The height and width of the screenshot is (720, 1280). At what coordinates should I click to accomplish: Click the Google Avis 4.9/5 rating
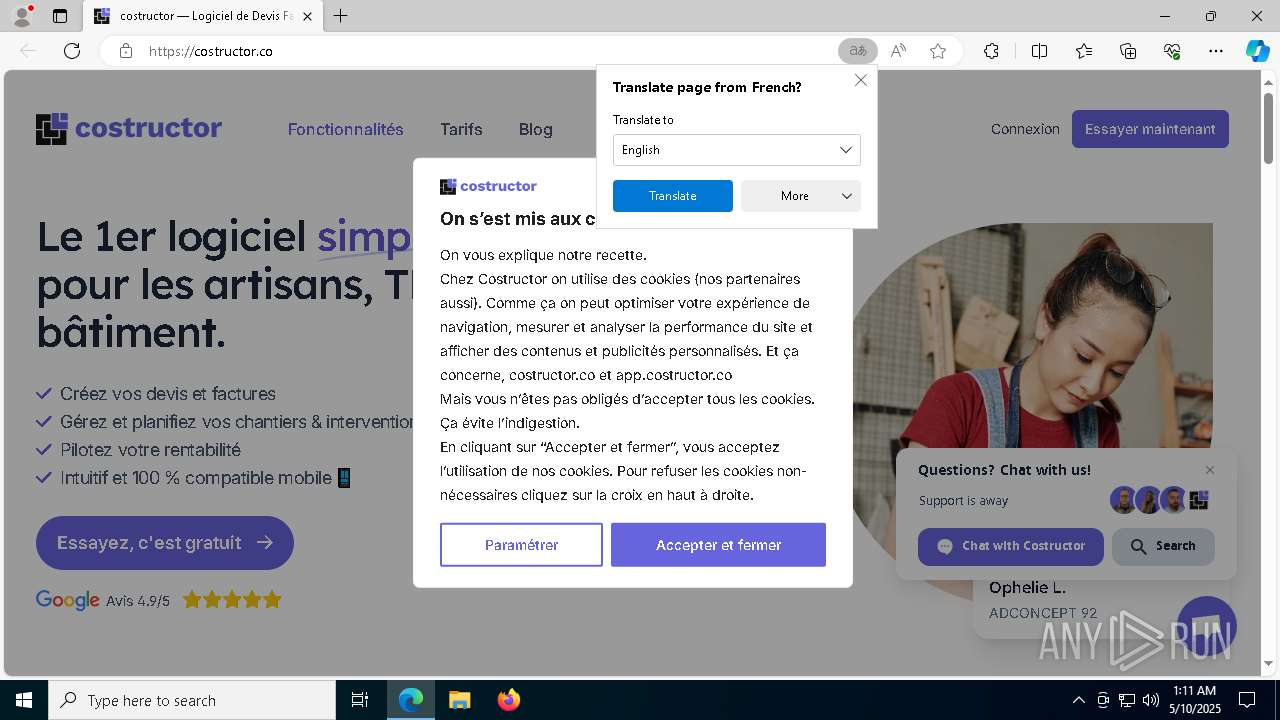click(158, 600)
